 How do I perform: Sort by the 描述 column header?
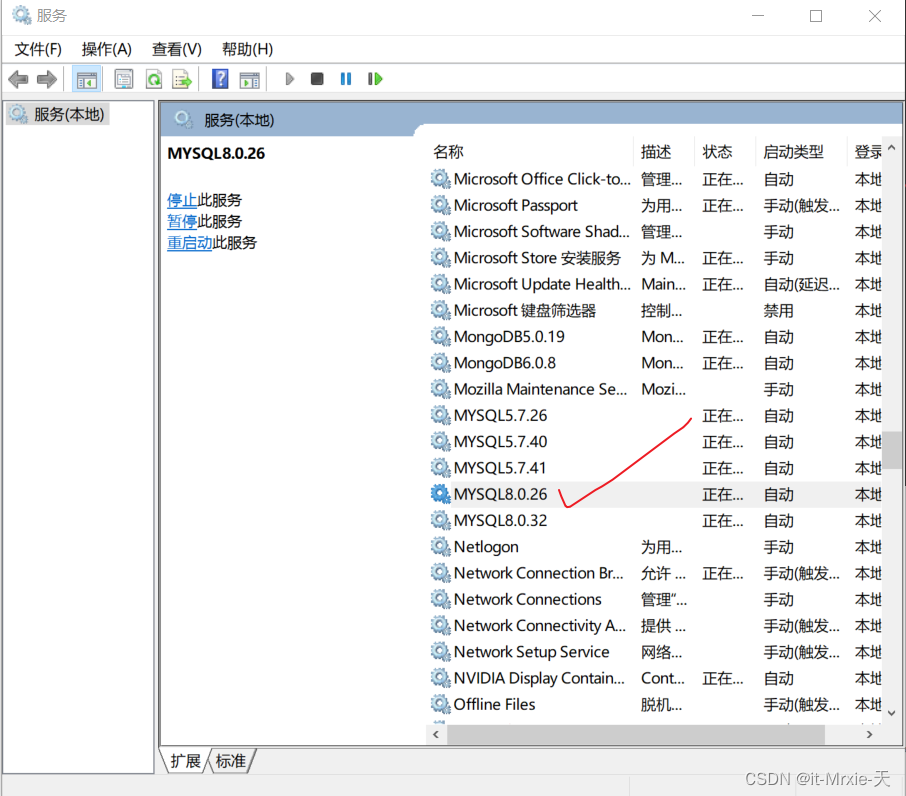(656, 152)
